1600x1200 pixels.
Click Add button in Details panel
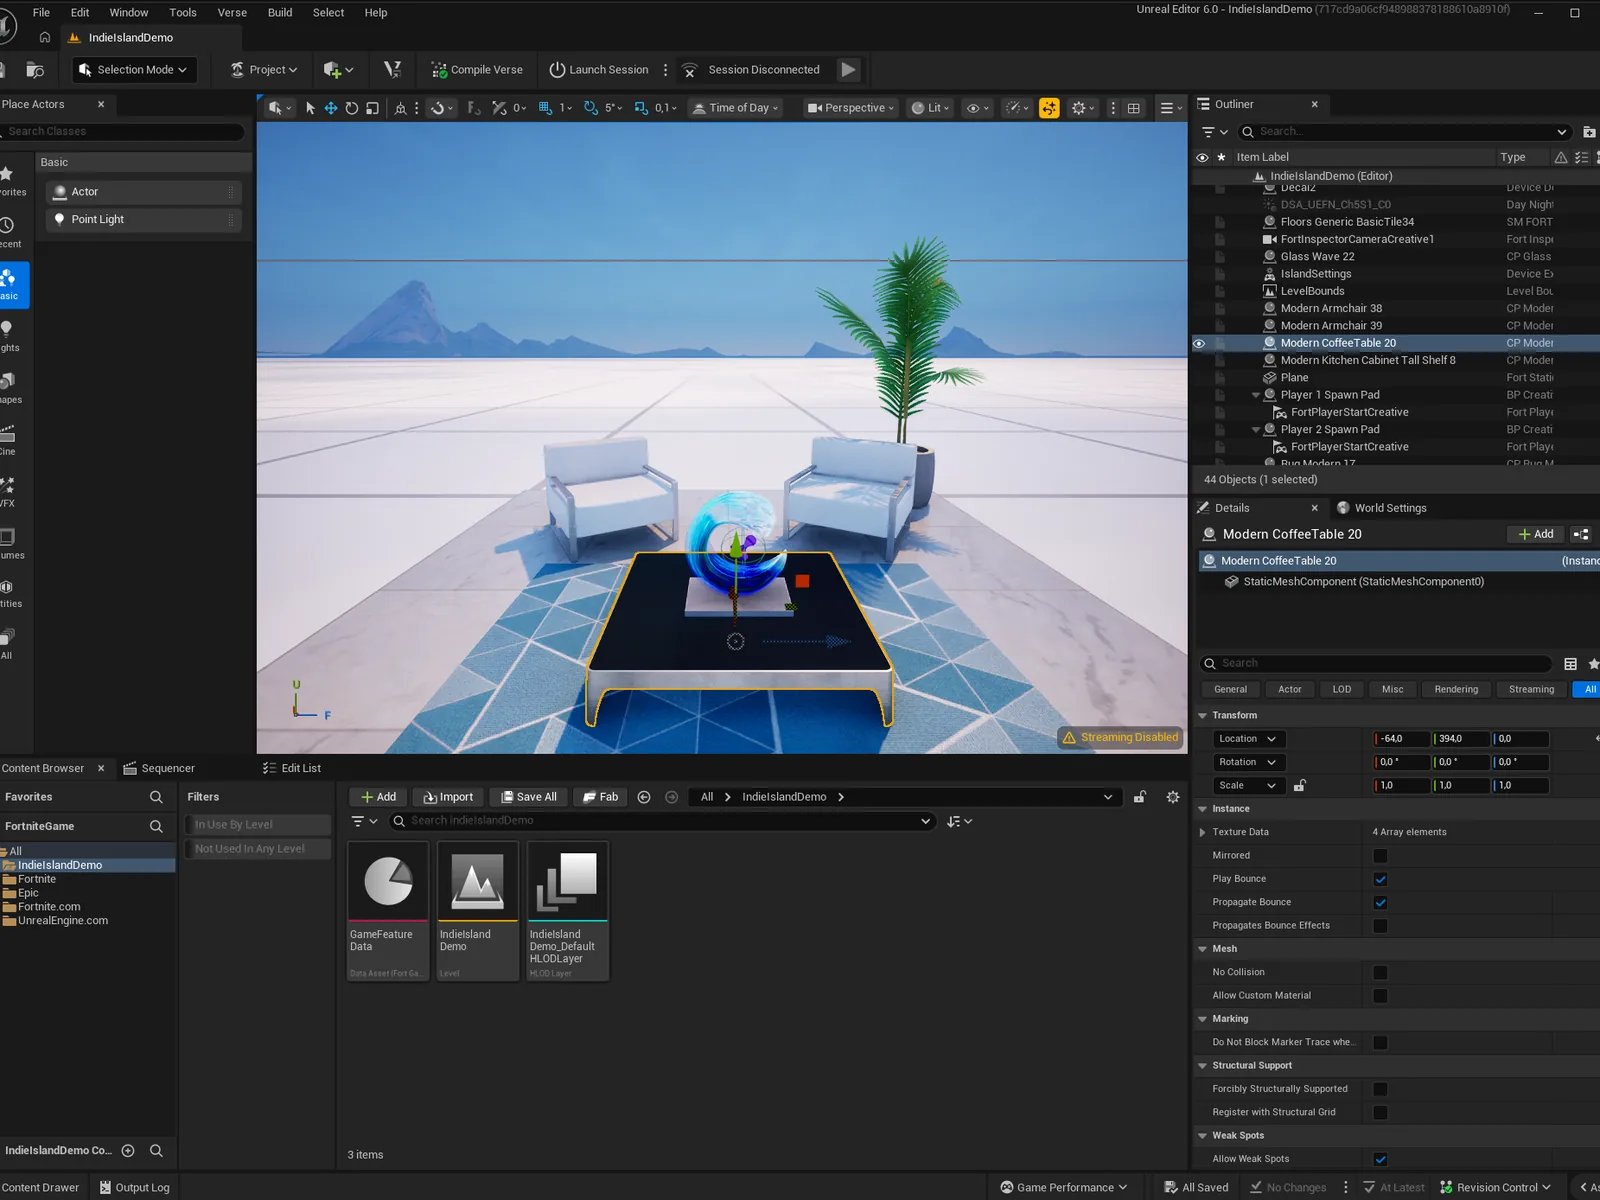click(x=1536, y=535)
